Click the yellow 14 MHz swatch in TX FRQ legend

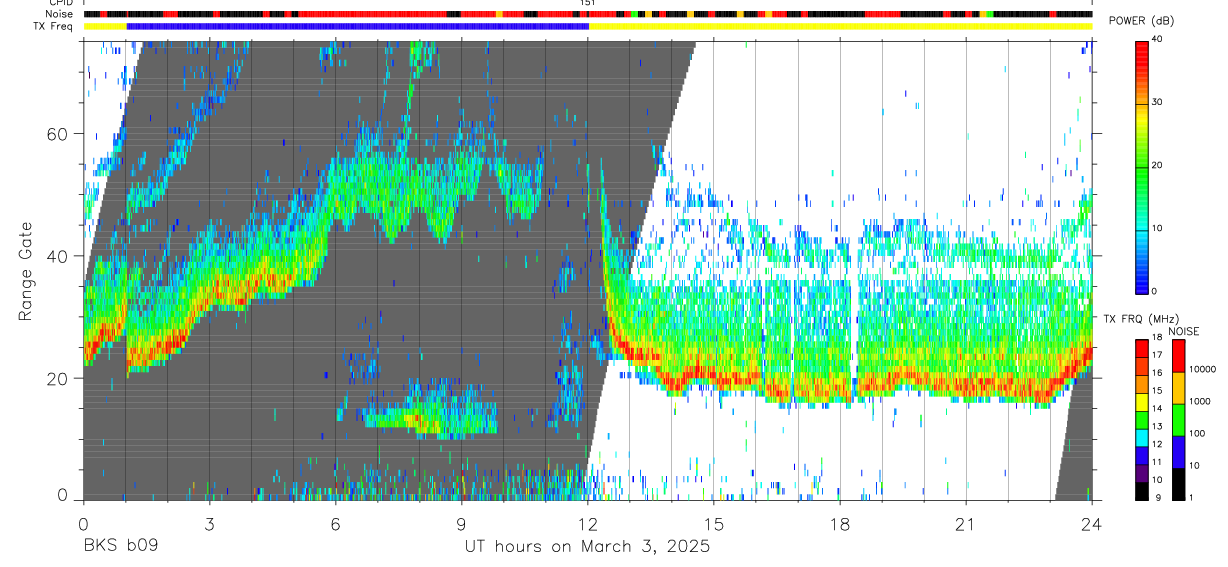point(1143,402)
